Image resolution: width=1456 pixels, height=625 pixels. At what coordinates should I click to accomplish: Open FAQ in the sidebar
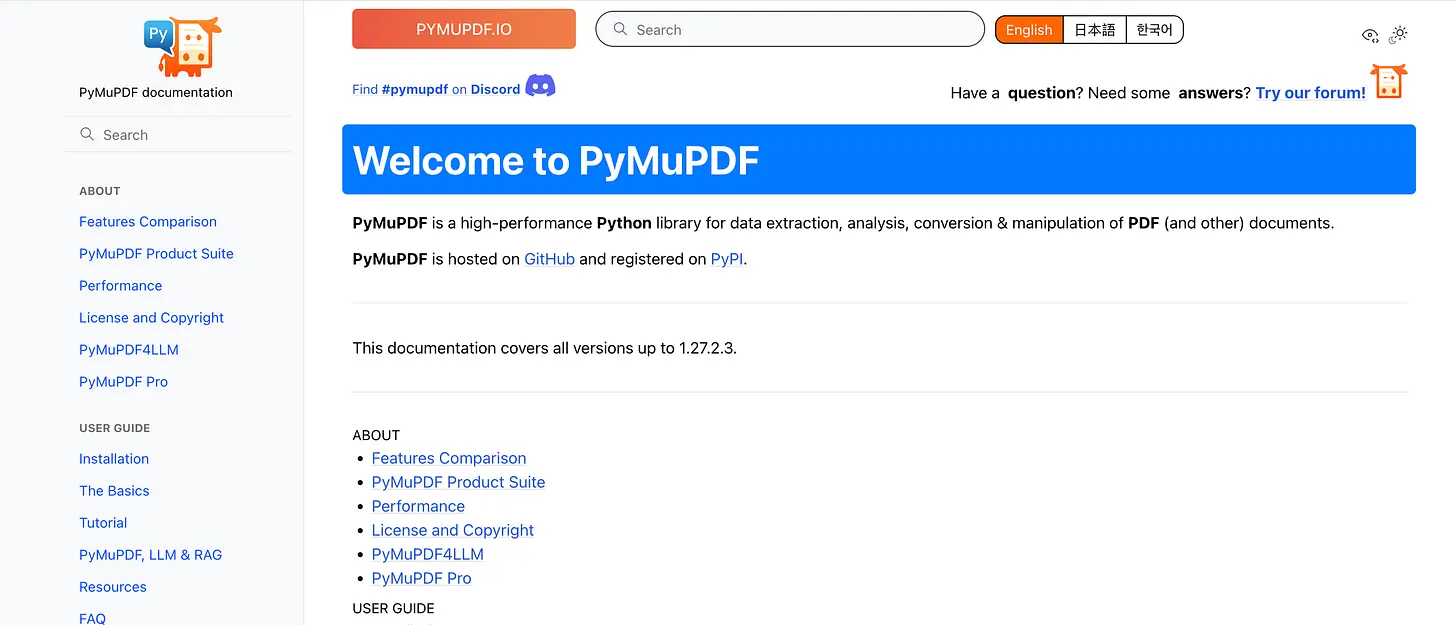(92, 618)
